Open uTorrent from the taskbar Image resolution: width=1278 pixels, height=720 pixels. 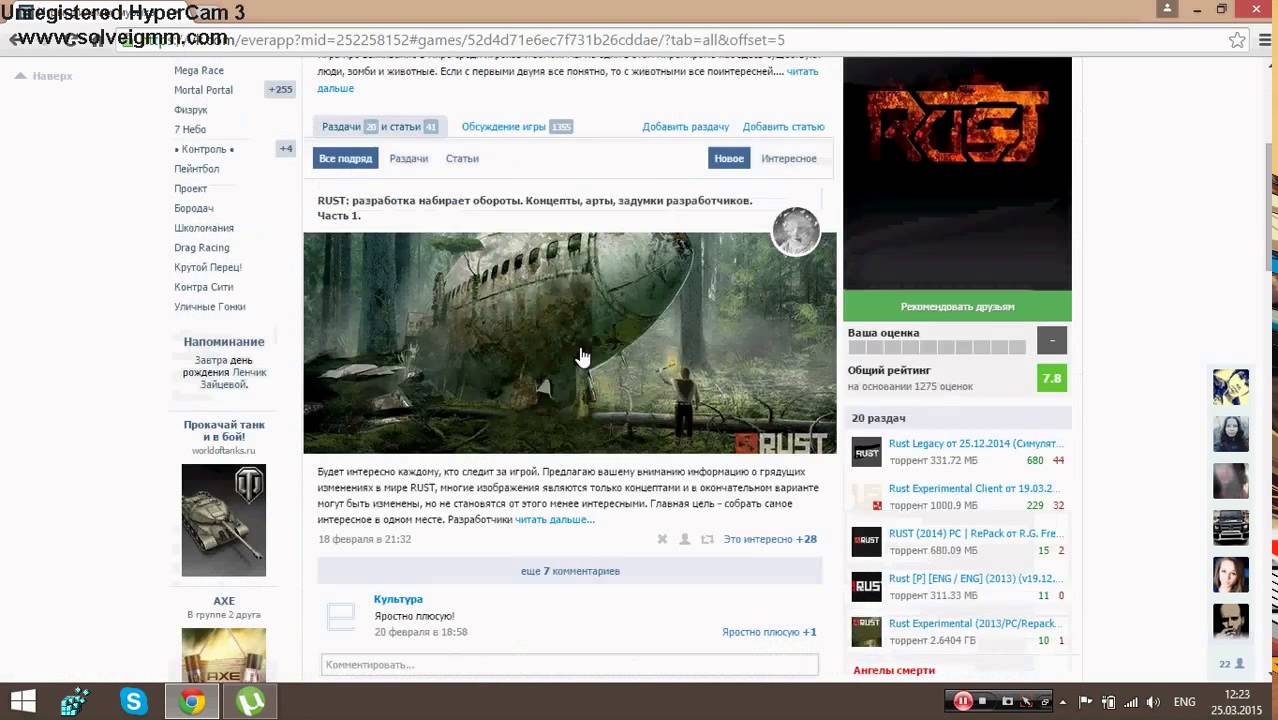coord(250,701)
